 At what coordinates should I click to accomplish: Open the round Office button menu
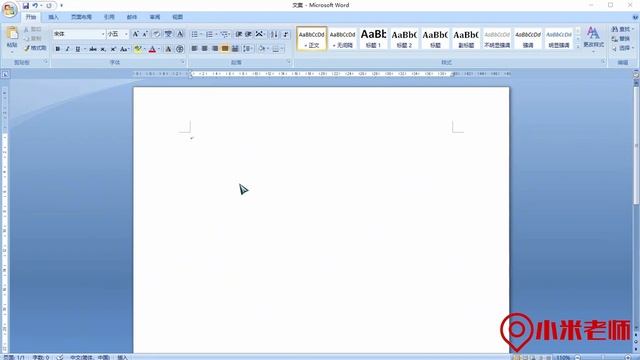[10, 10]
